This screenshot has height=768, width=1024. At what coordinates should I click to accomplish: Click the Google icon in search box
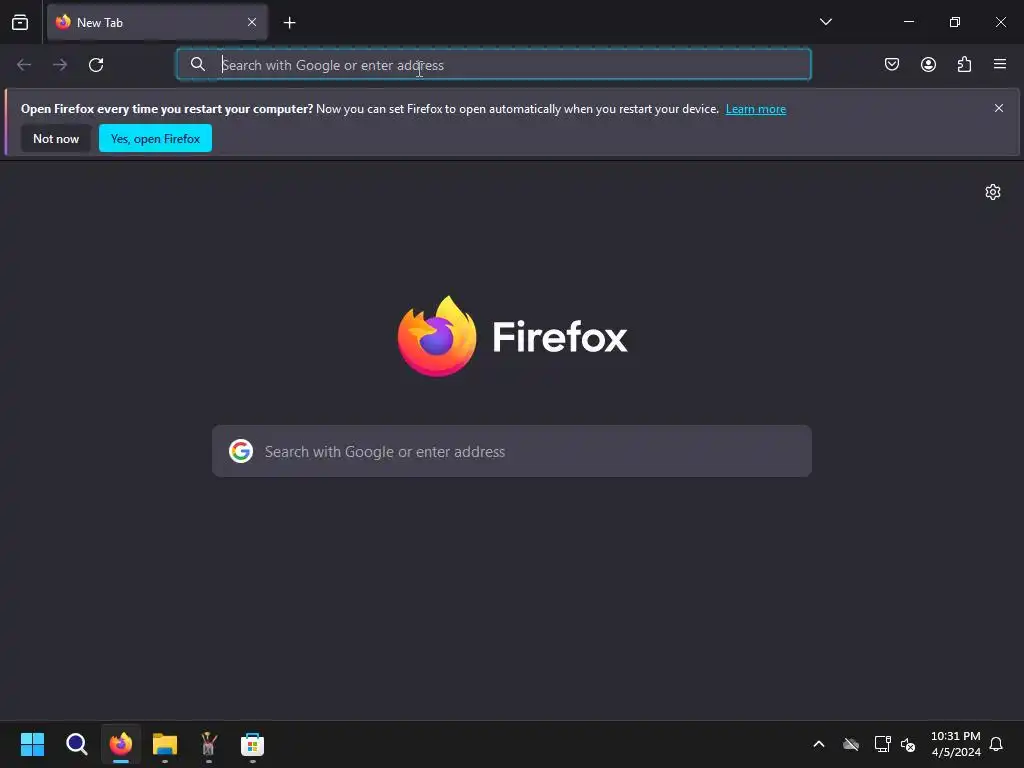pyautogui.click(x=241, y=451)
